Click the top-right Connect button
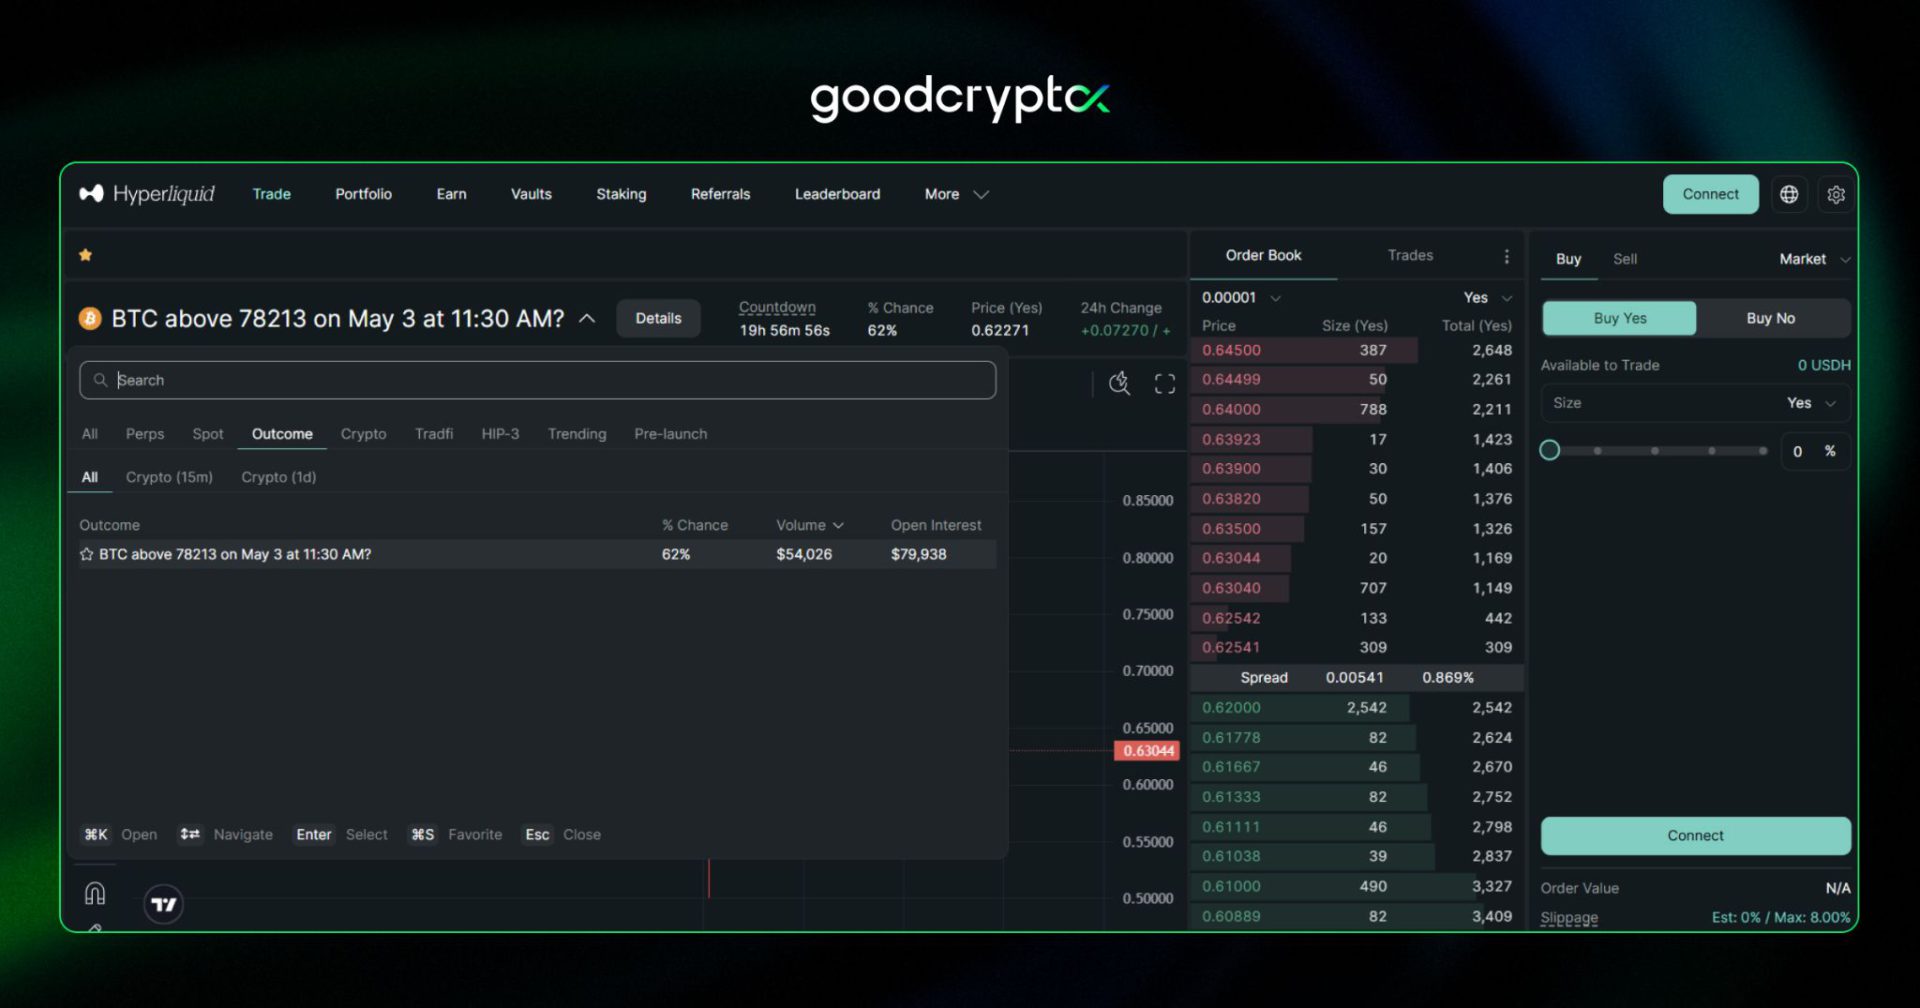This screenshot has height=1008, width=1920. [x=1710, y=194]
